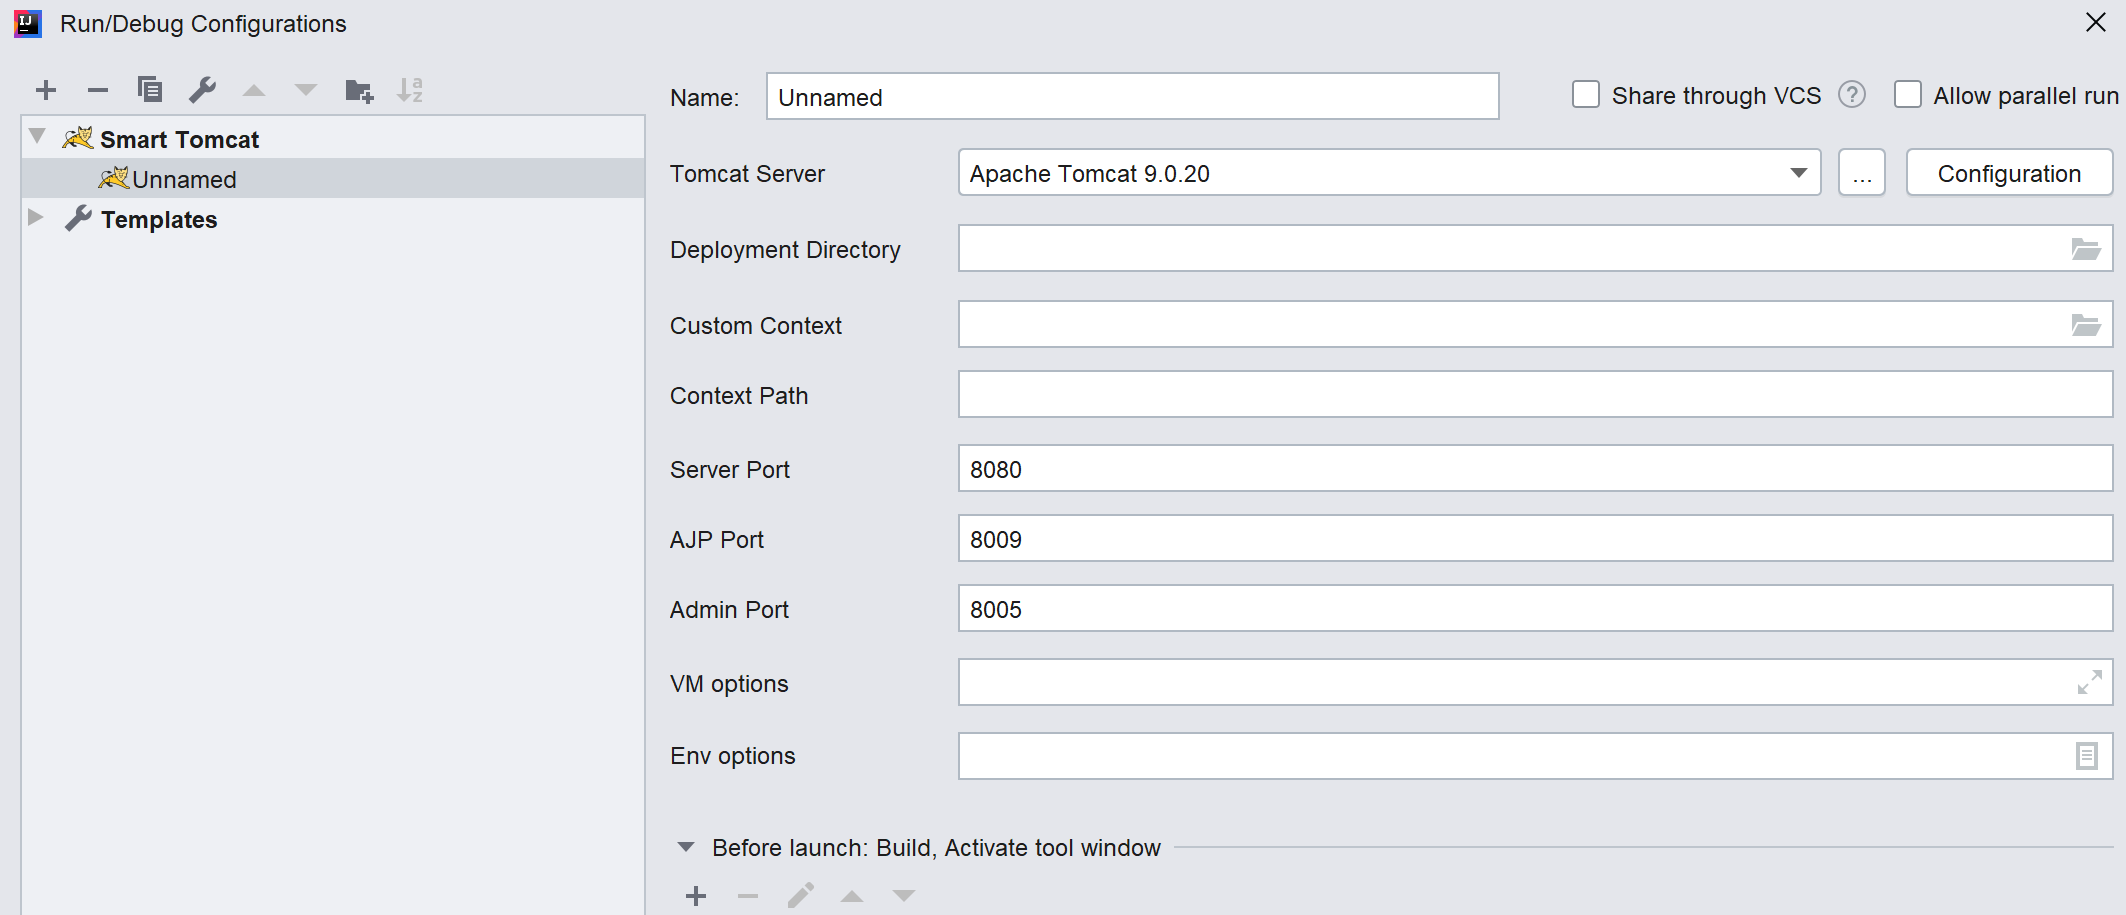Copy the selected configuration
2126x915 pixels.
(150, 90)
